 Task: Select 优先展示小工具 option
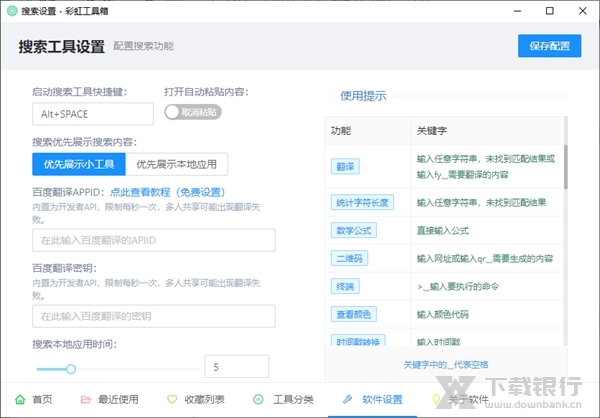pos(79,164)
